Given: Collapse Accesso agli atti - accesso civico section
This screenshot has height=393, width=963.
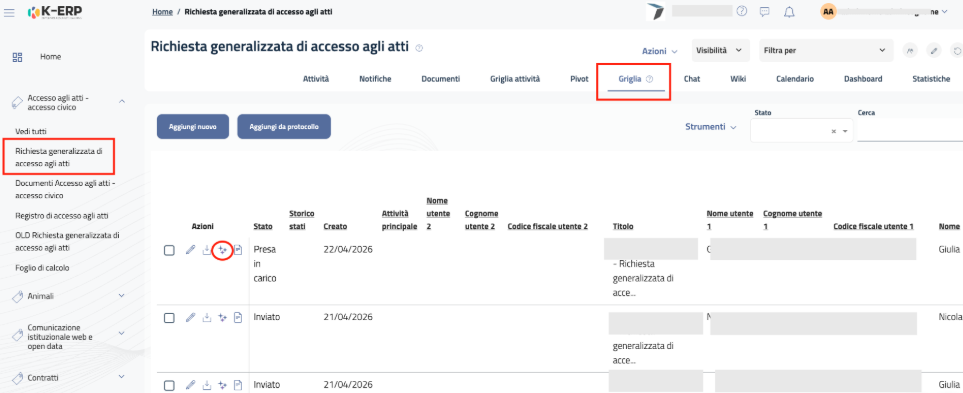Looking at the screenshot, I should (x=121, y=100).
